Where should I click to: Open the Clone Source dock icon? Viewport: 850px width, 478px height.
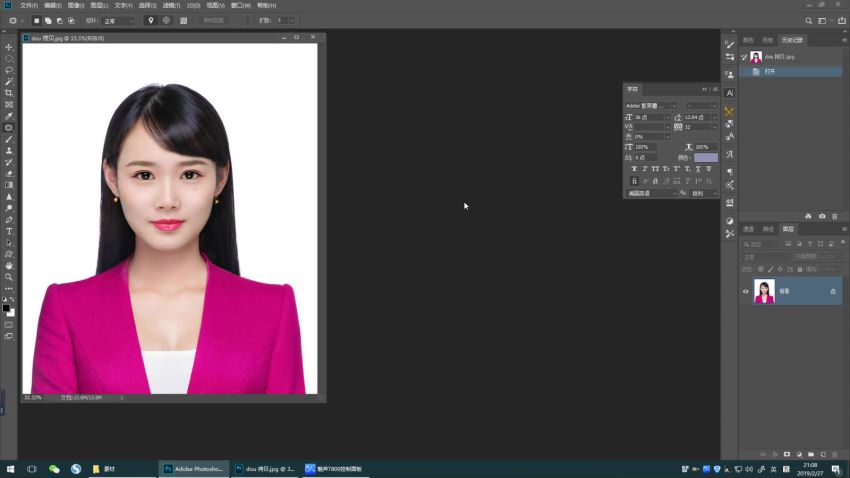tap(730, 74)
